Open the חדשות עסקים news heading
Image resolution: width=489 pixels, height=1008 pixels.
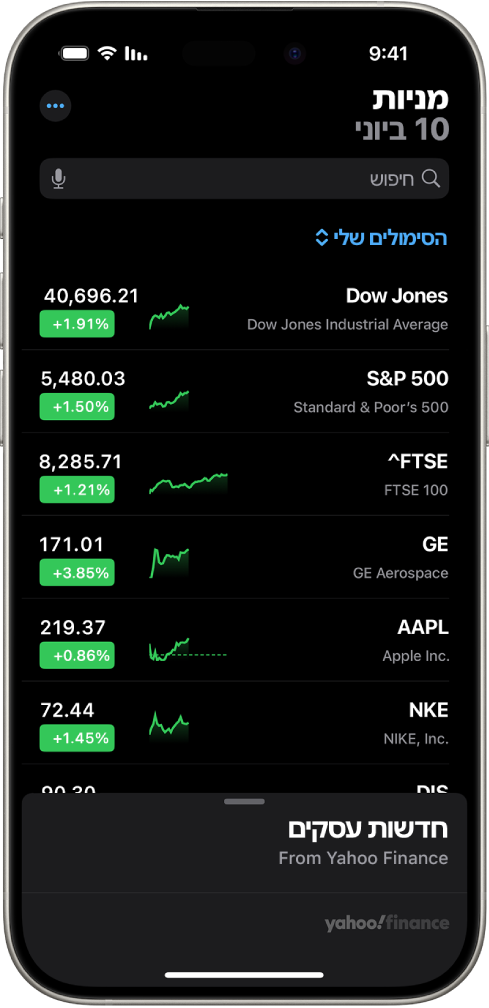pos(368,829)
